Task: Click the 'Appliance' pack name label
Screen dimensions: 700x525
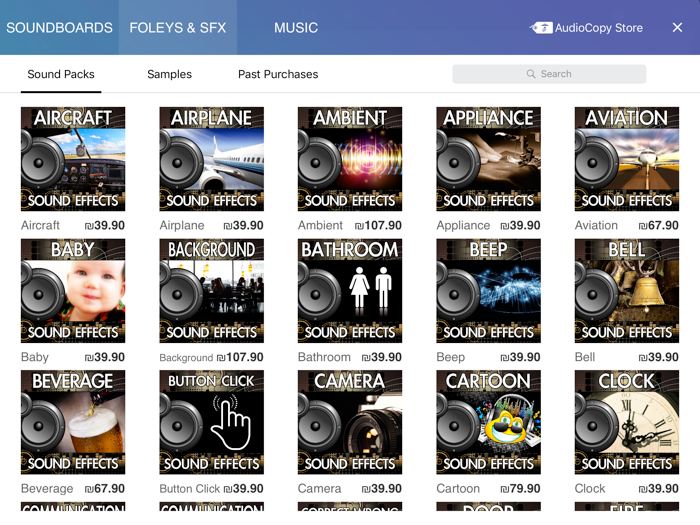Action: (x=463, y=225)
